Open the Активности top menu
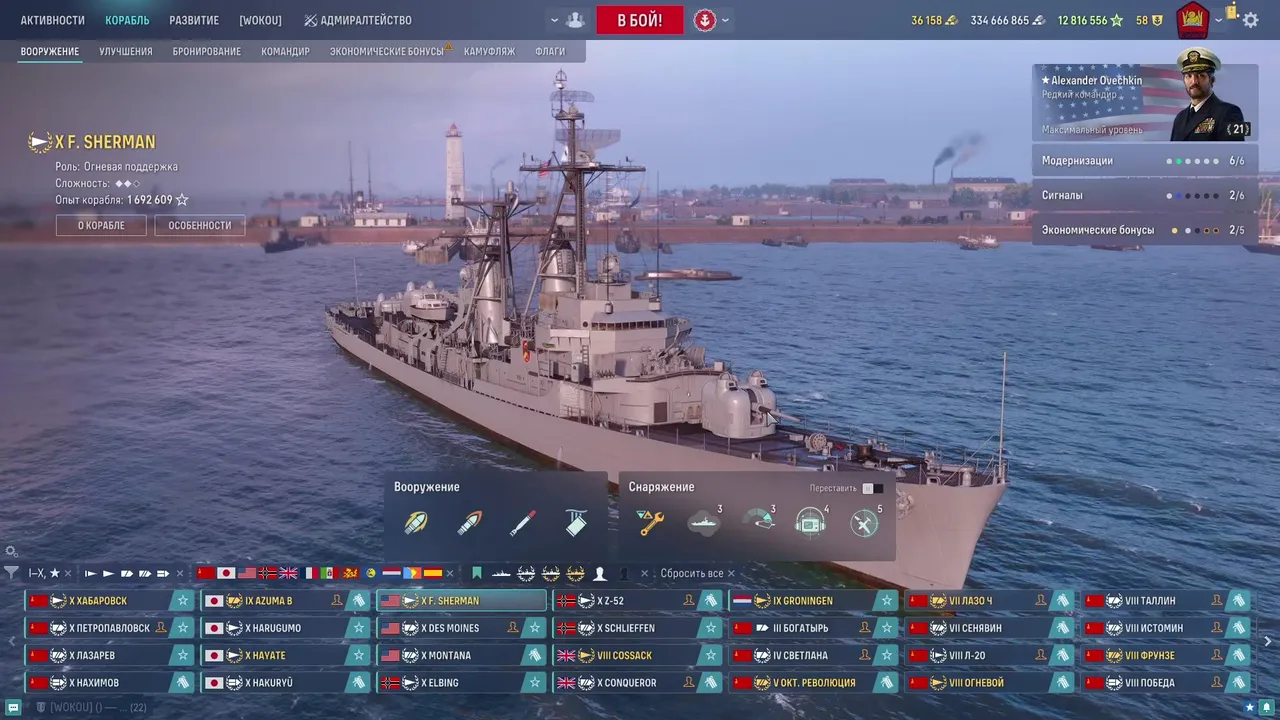 pos(53,20)
